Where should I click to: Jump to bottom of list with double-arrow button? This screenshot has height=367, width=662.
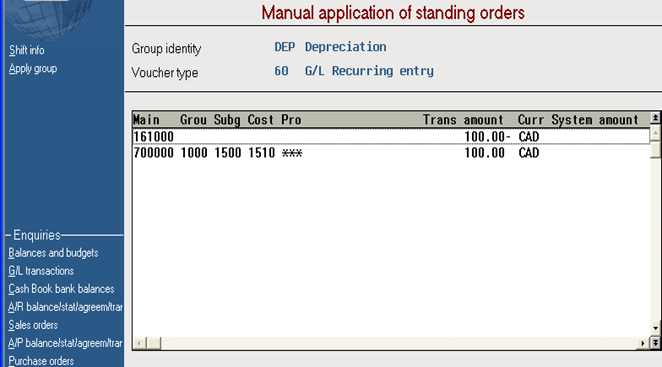(x=655, y=343)
